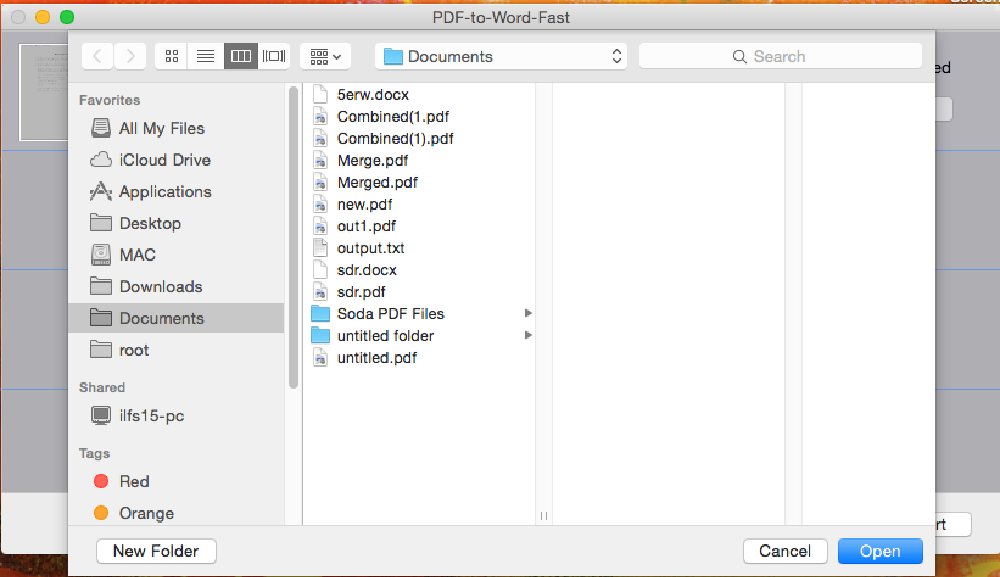Image resolution: width=1000 pixels, height=577 pixels.
Task: Select file Merged.pdf
Action: point(421,182)
